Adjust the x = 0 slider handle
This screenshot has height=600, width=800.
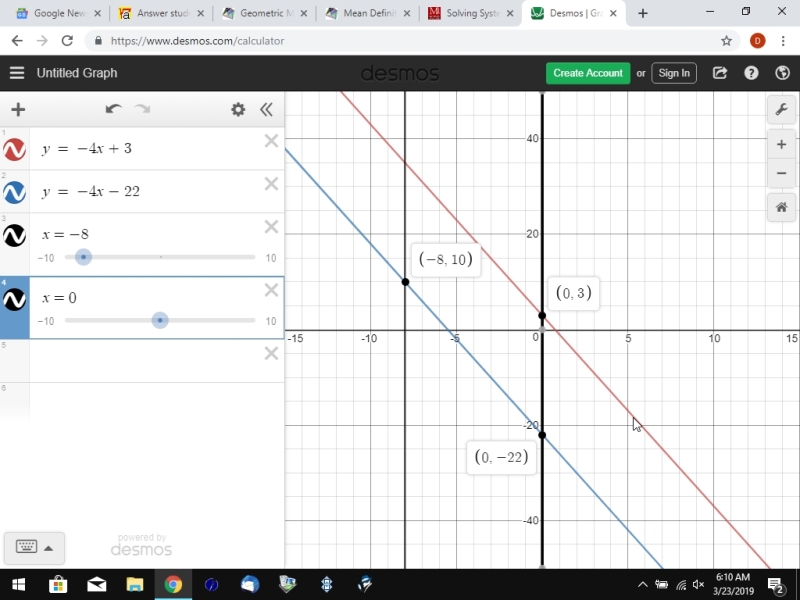tap(160, 320)
